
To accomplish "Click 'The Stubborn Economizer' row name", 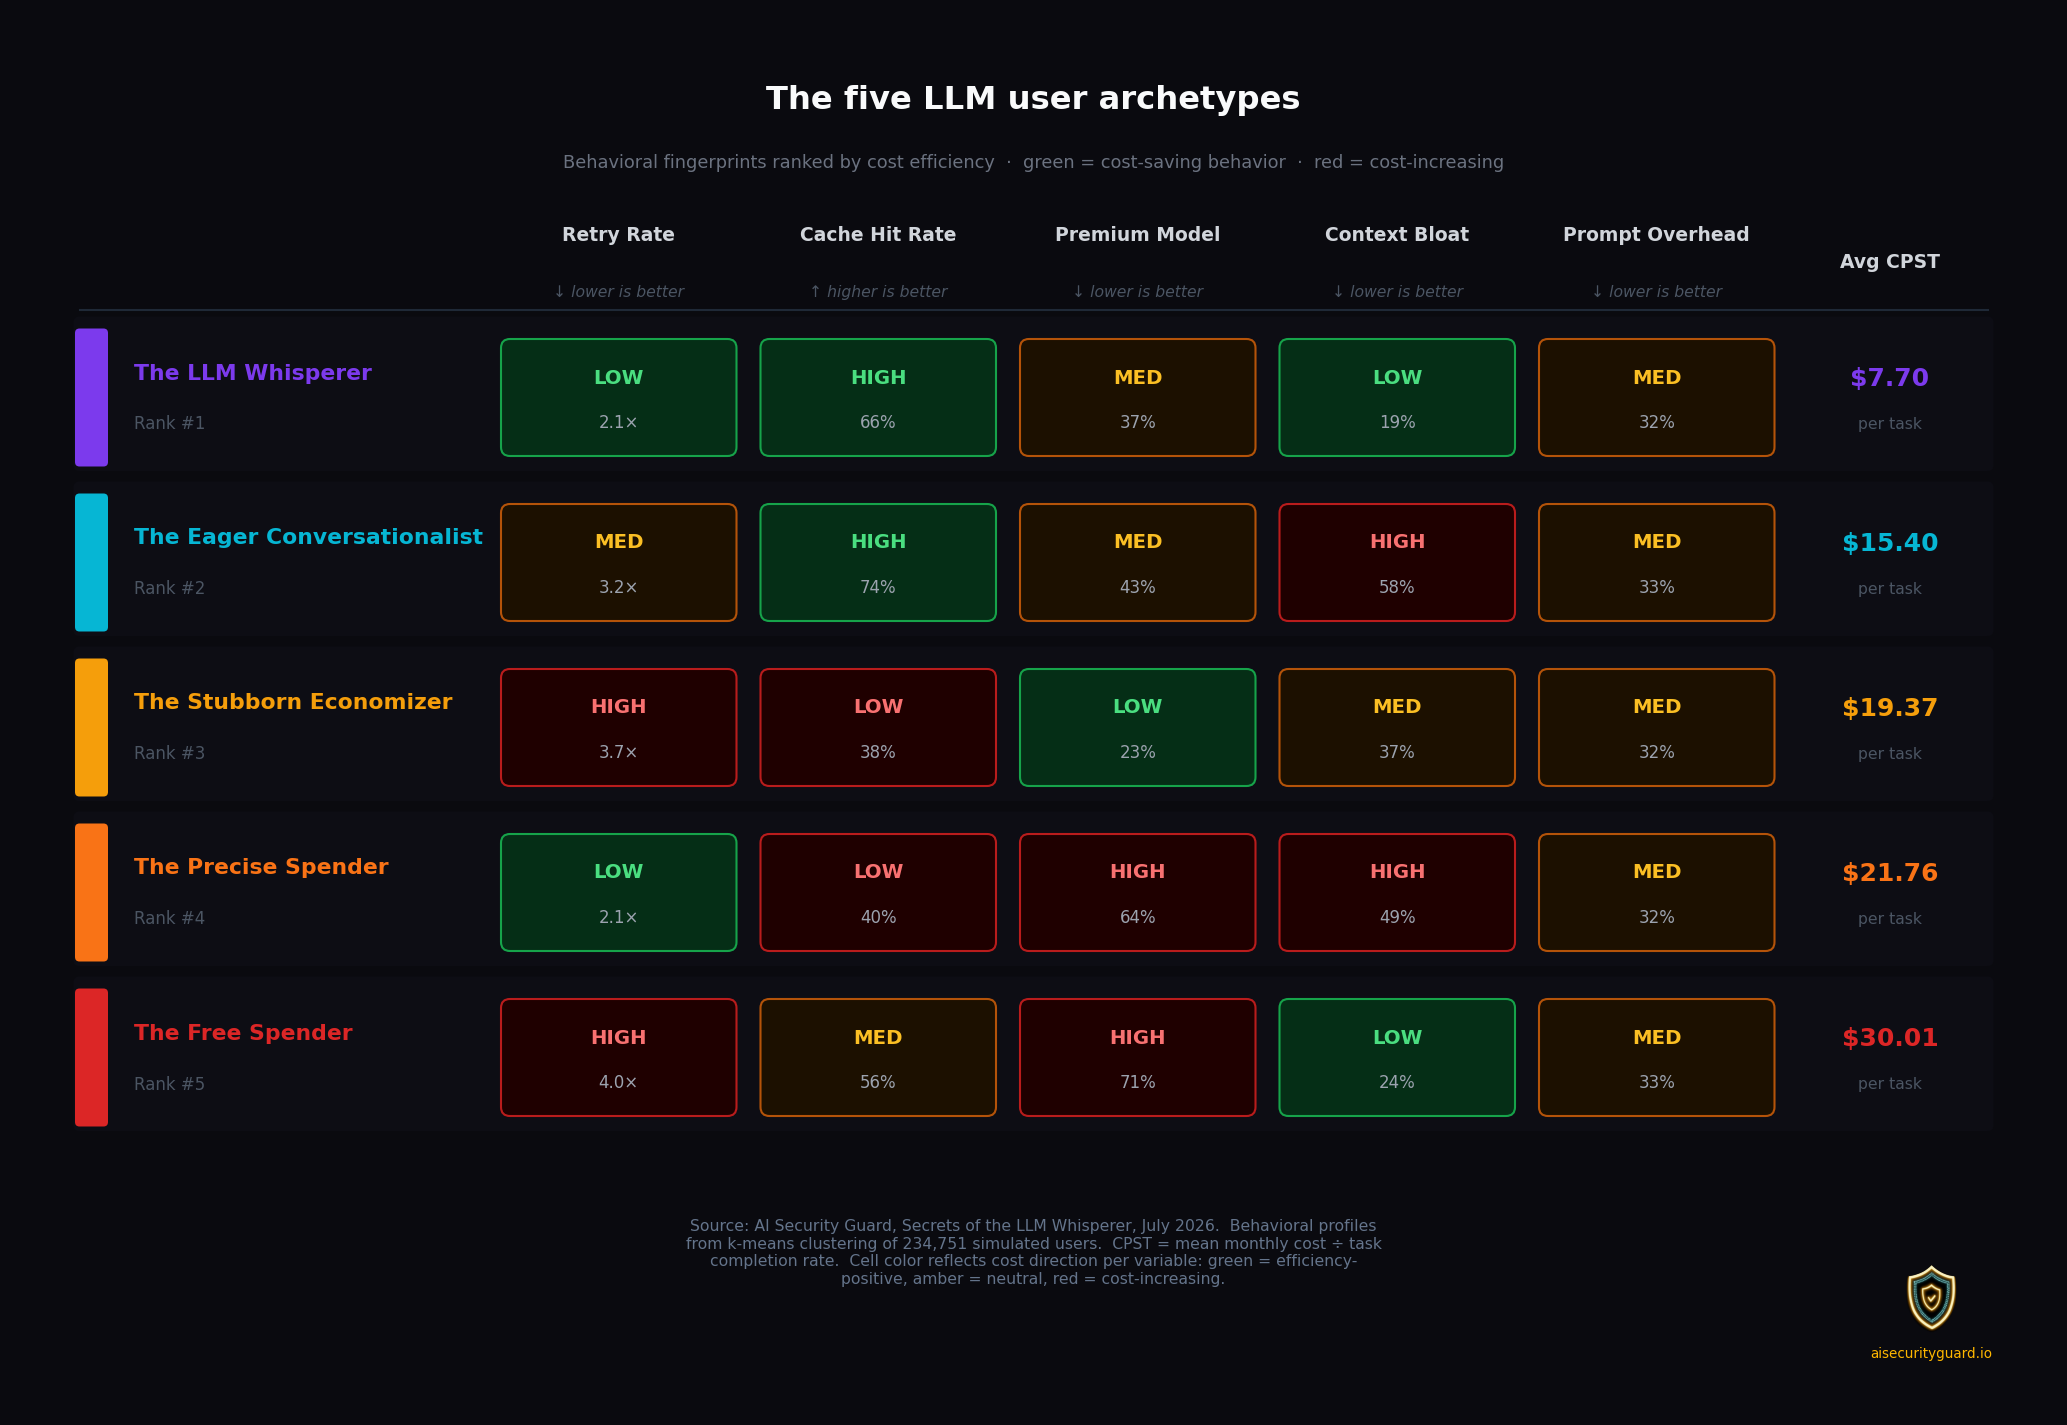I will pos(293,702).
